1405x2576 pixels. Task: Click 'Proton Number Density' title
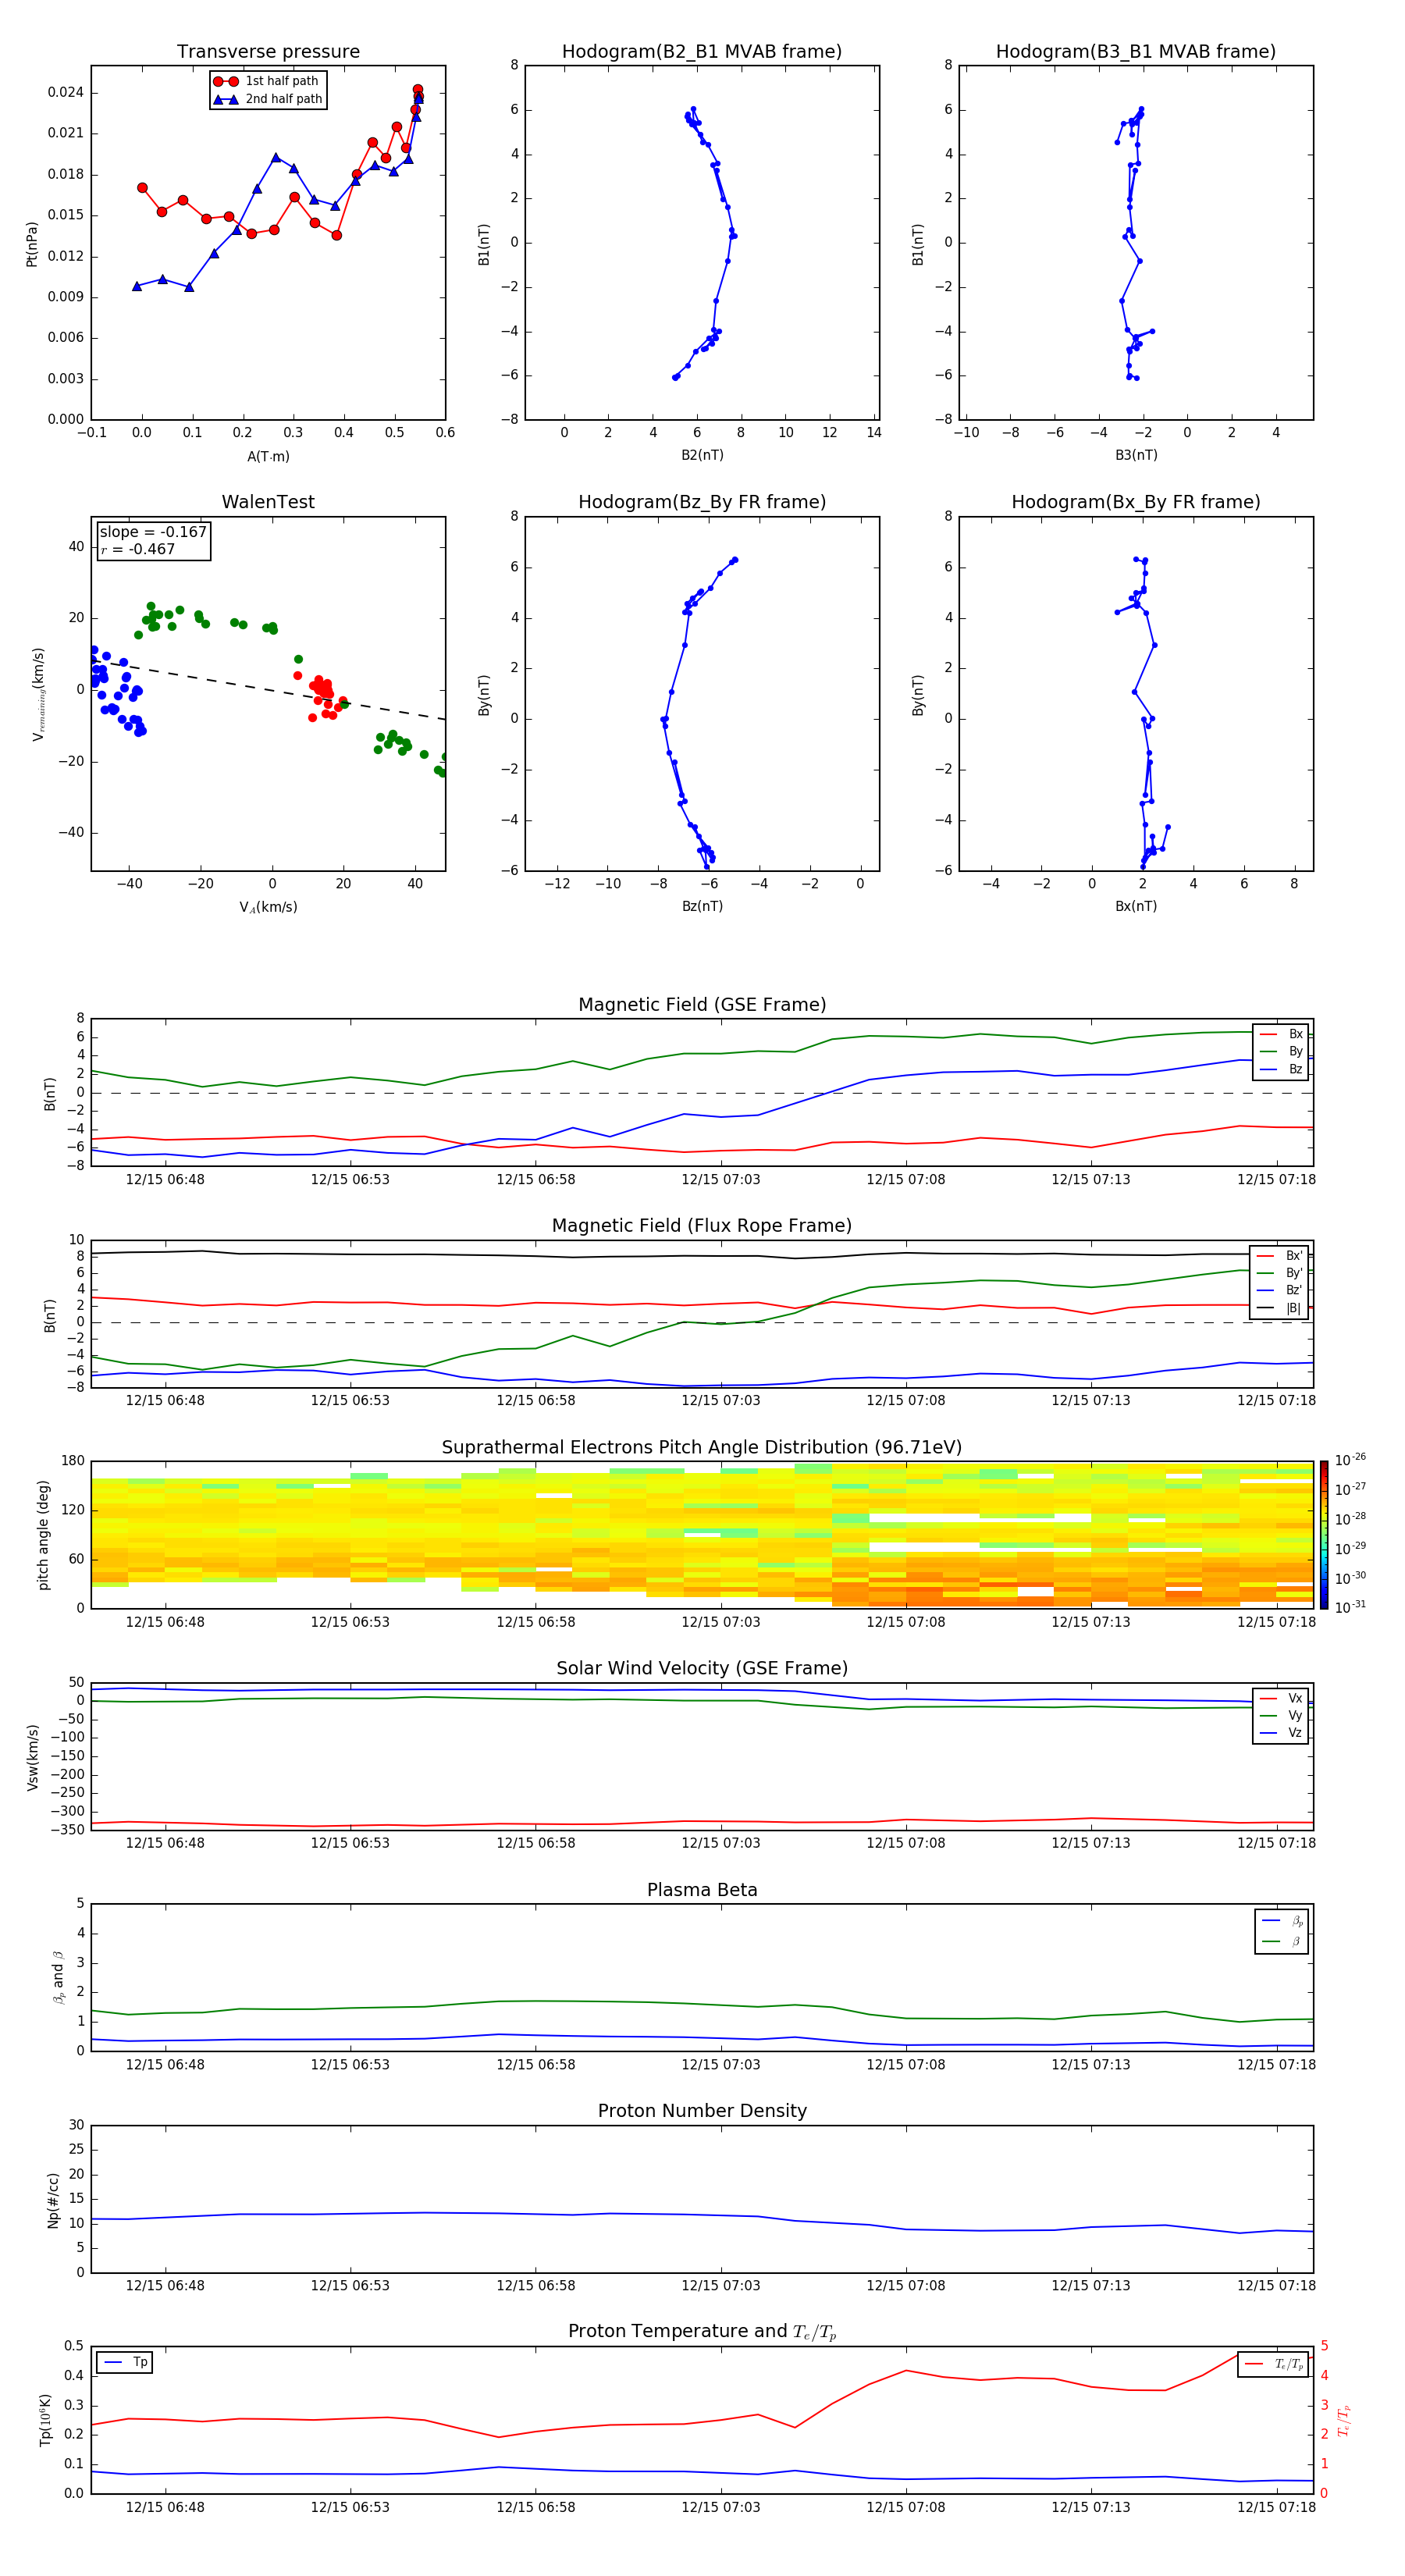[x=702, y=2111]
